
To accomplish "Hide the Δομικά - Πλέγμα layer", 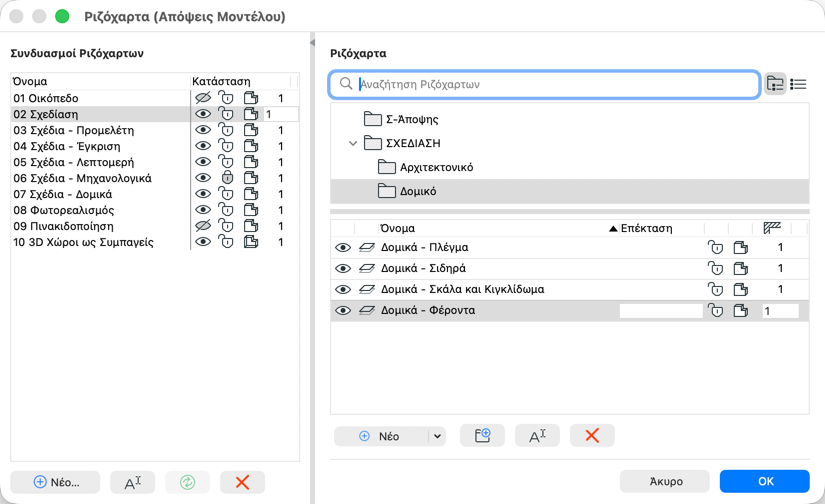I will pos(343,247).
